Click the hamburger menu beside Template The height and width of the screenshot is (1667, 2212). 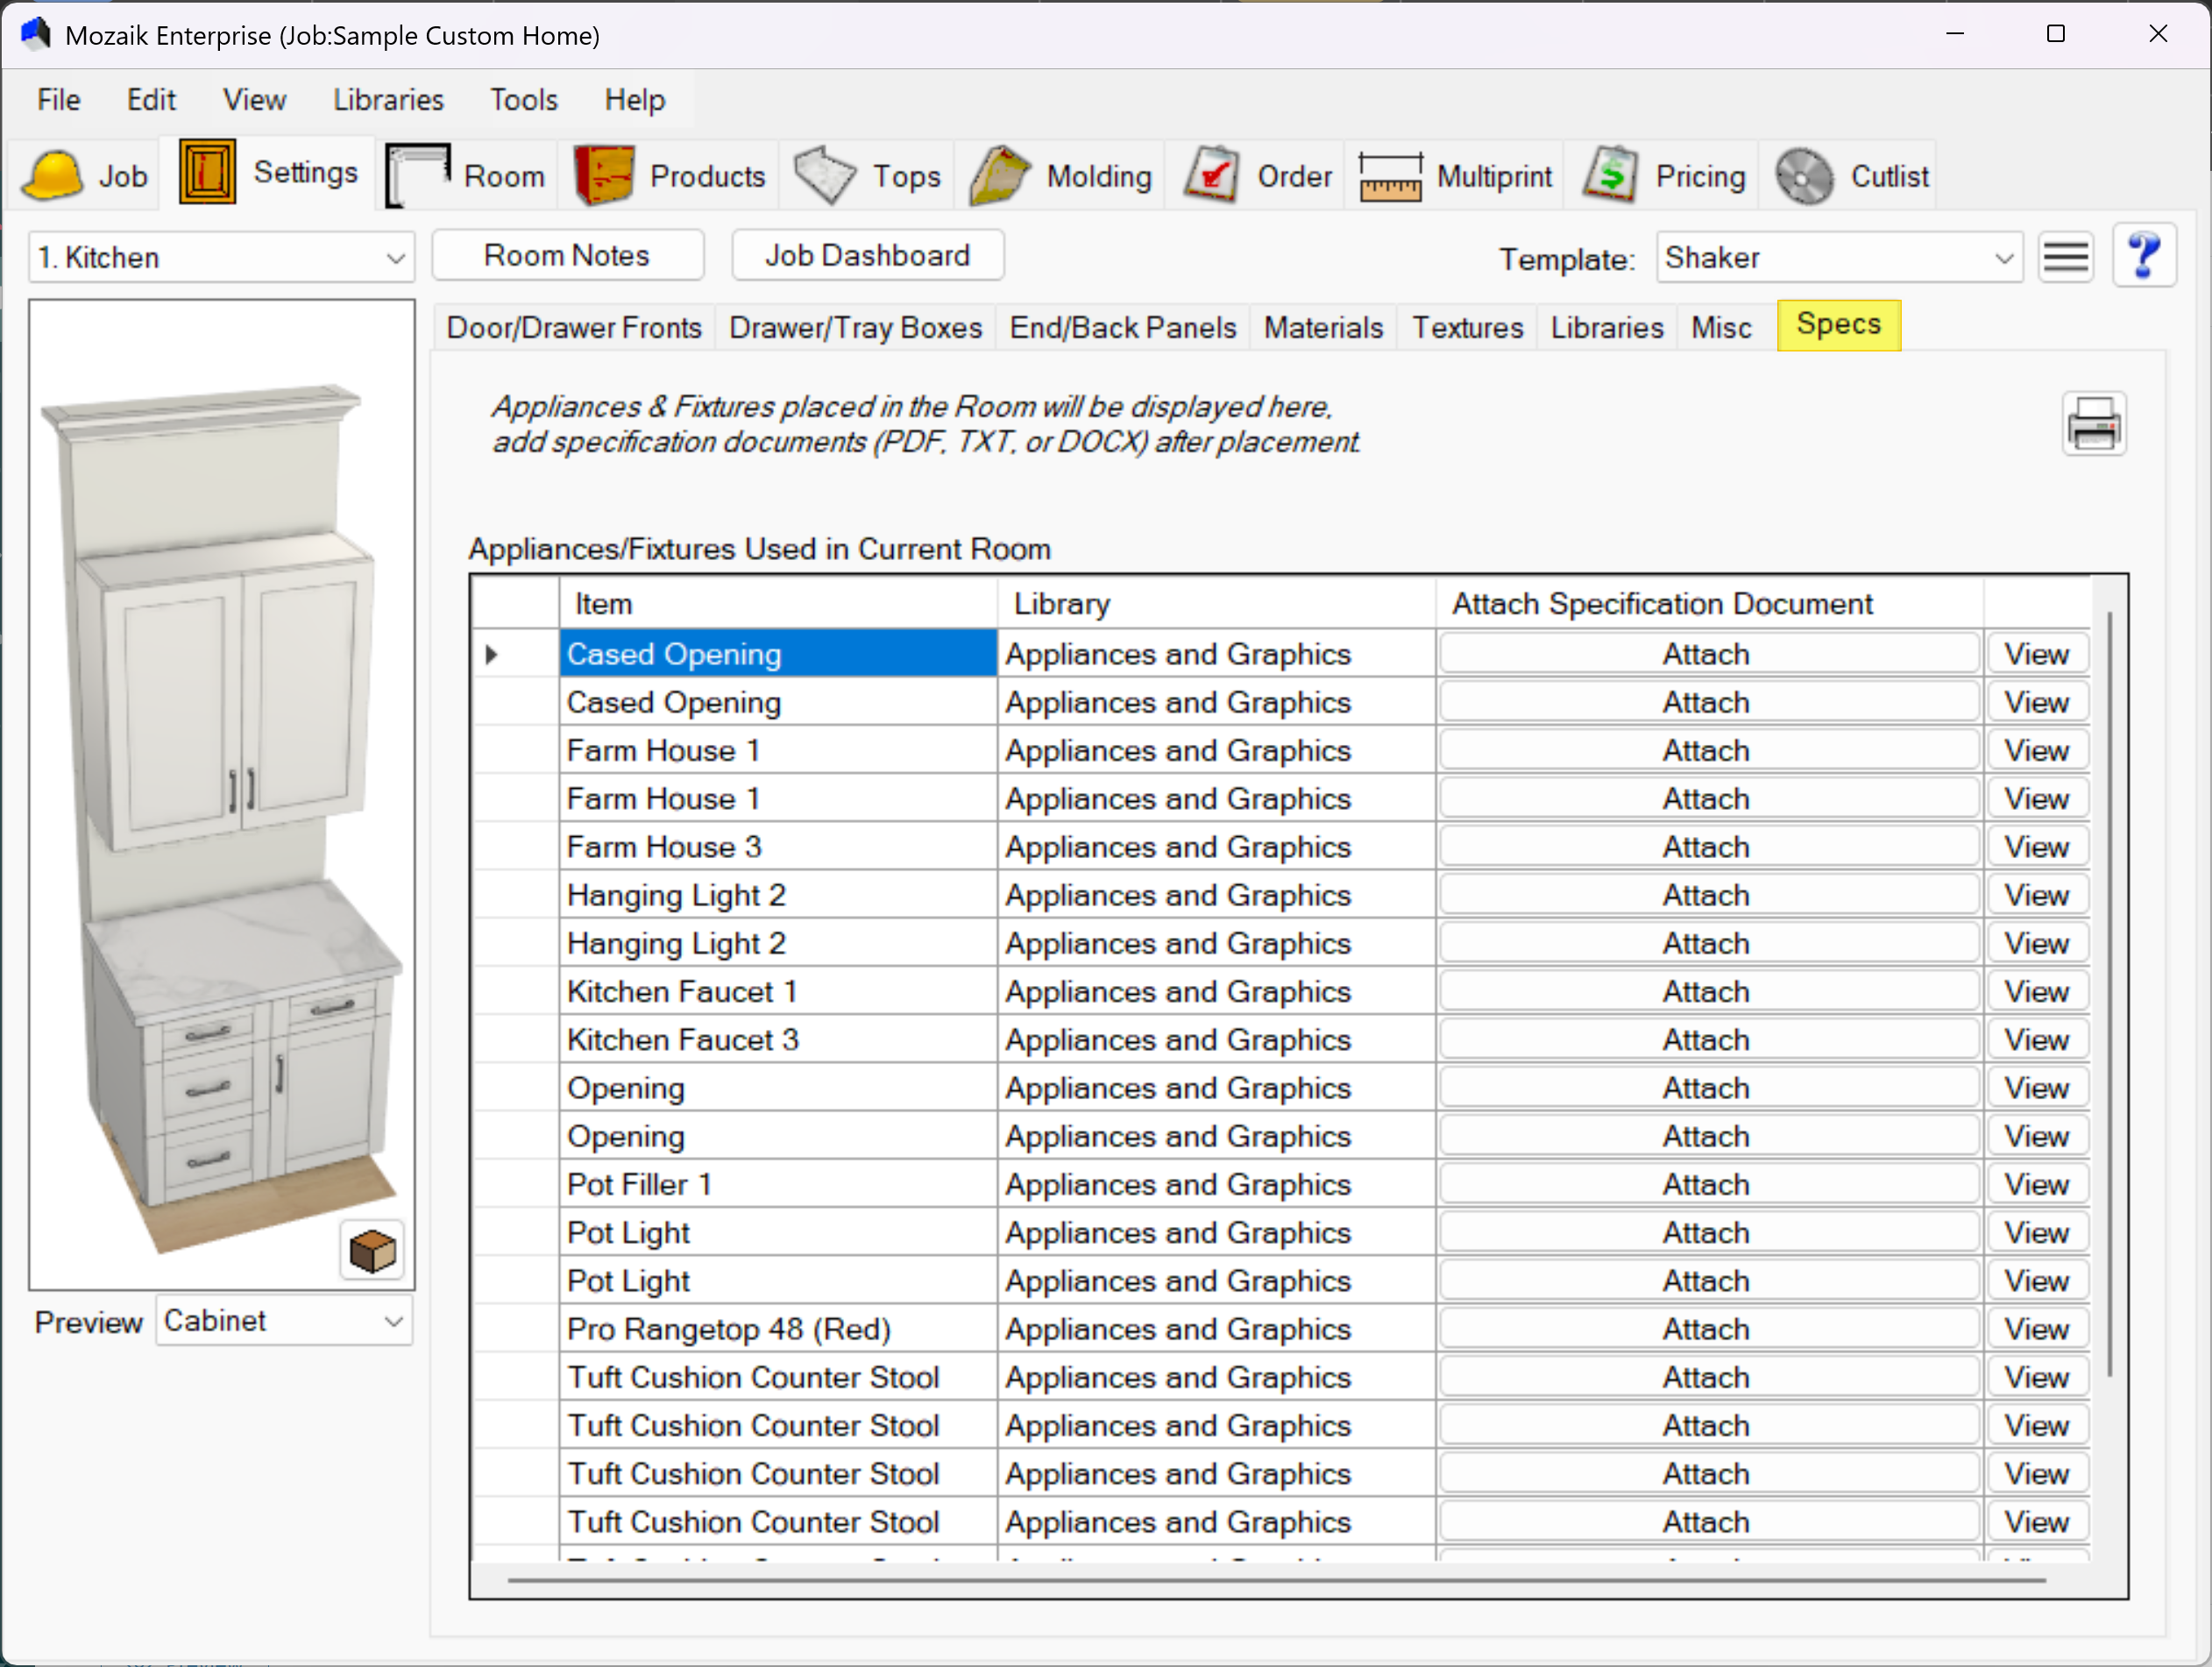pyautogui.click(x=2065, y=258)
